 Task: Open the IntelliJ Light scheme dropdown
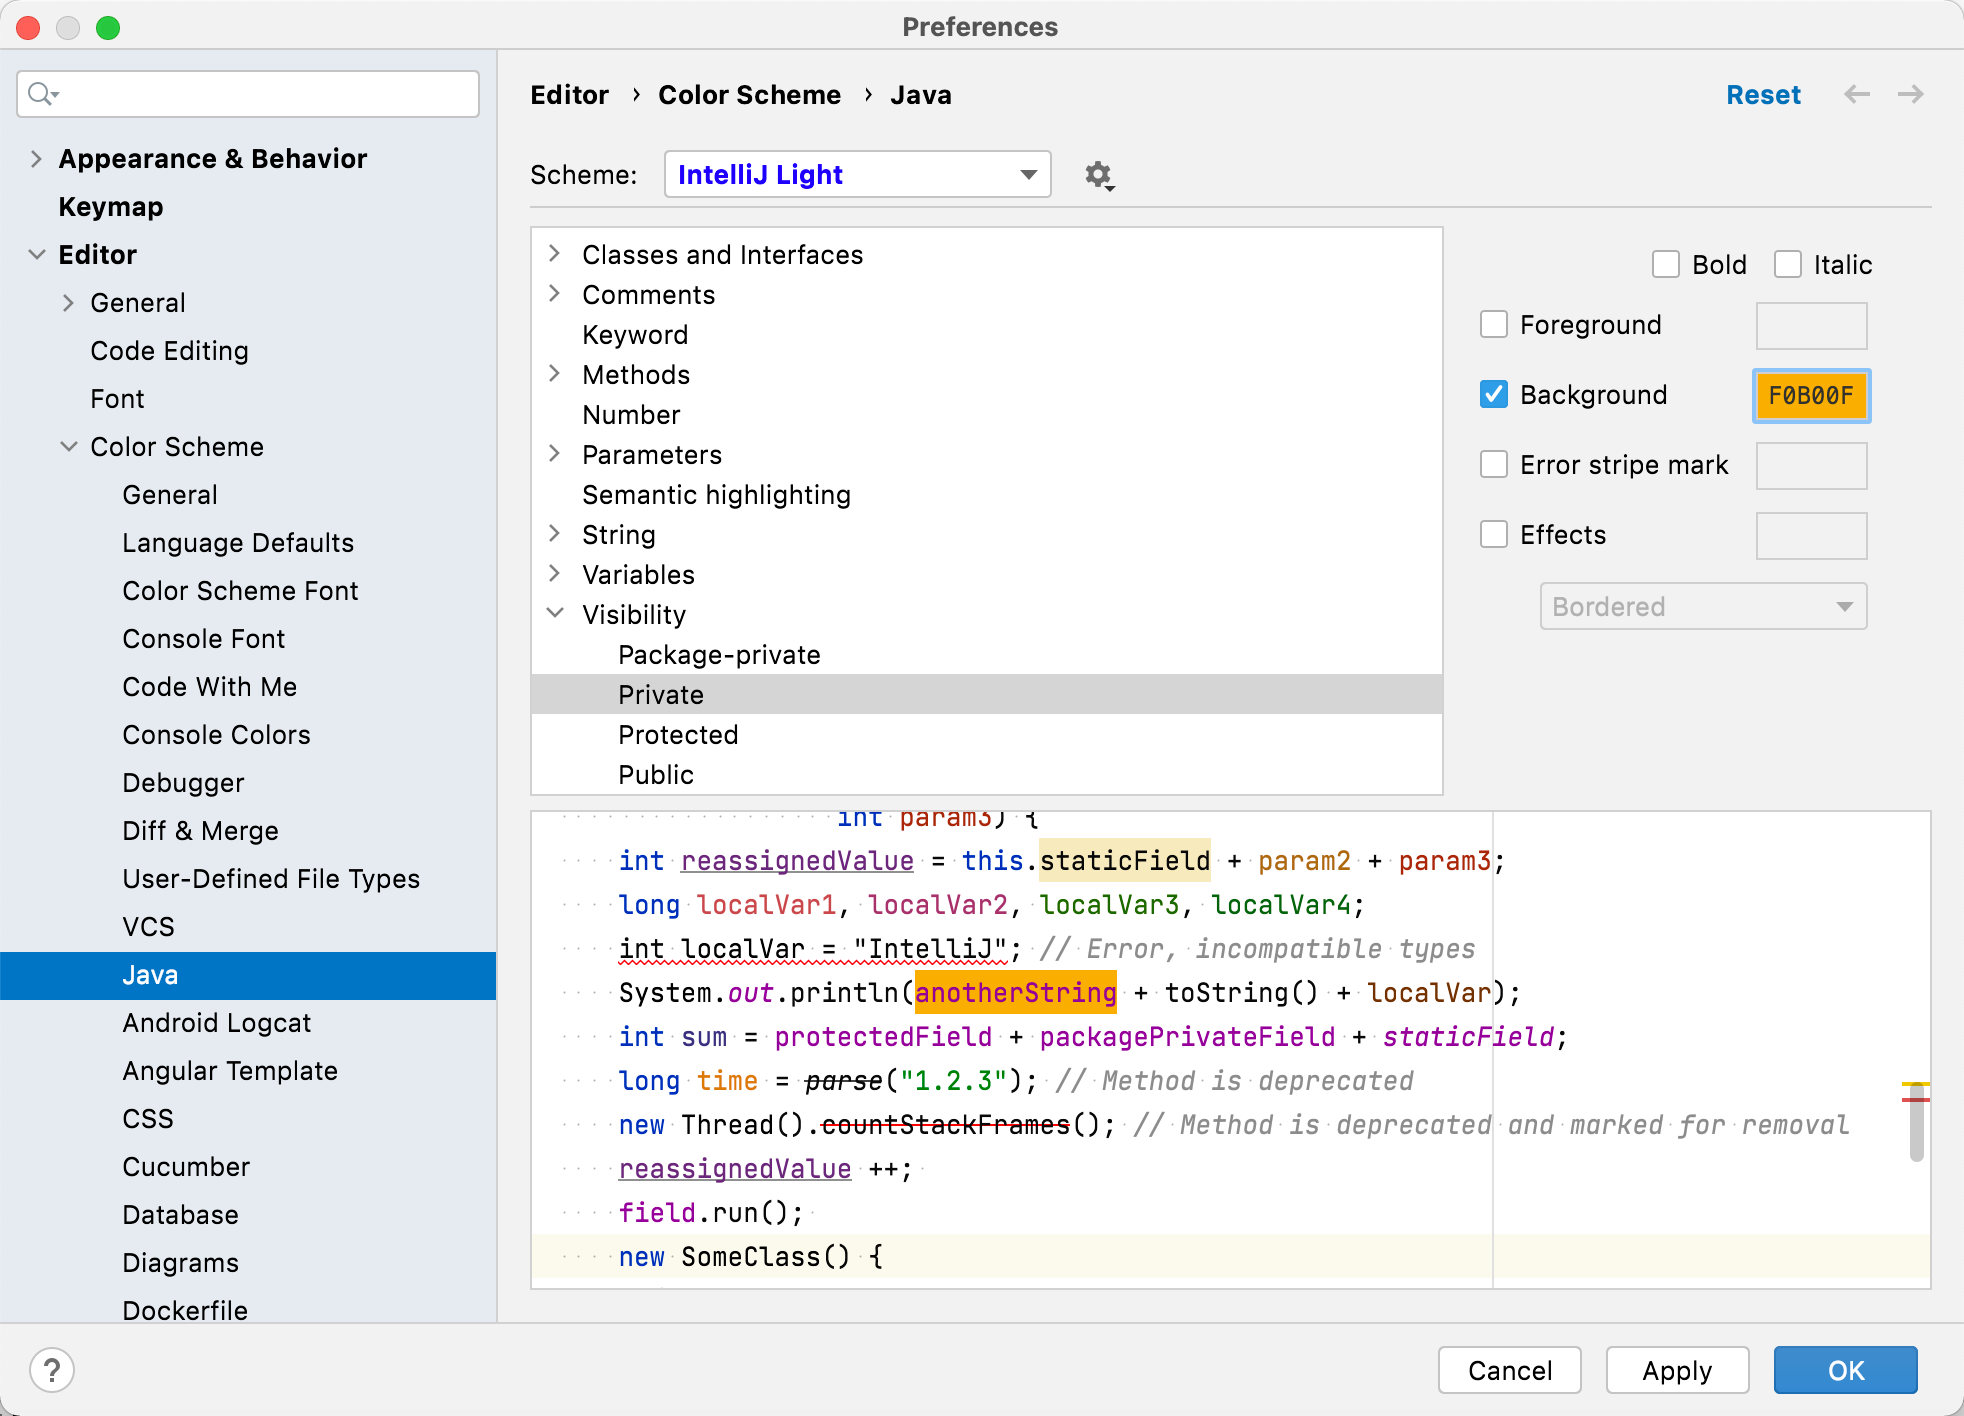[1029, 174]
